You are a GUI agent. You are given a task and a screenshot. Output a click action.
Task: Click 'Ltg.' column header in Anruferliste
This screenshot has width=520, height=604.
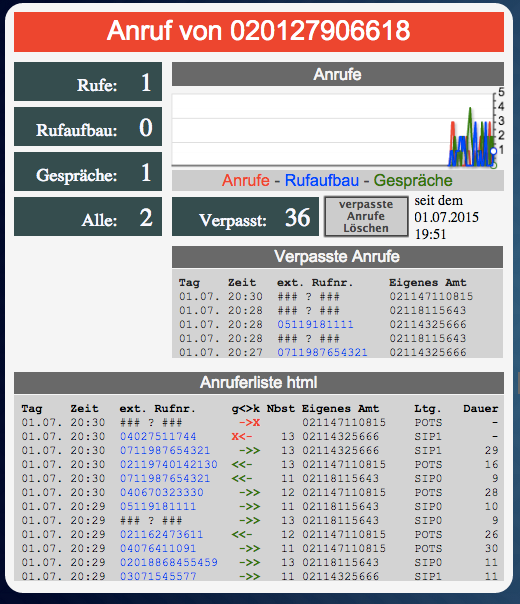point(428,409)
